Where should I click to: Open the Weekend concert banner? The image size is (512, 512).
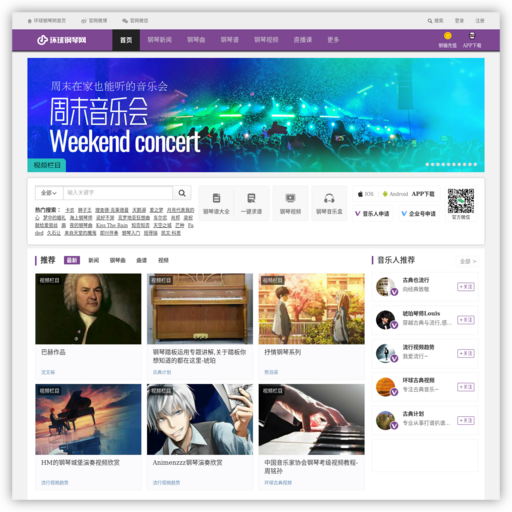click(x=256, y=115)
